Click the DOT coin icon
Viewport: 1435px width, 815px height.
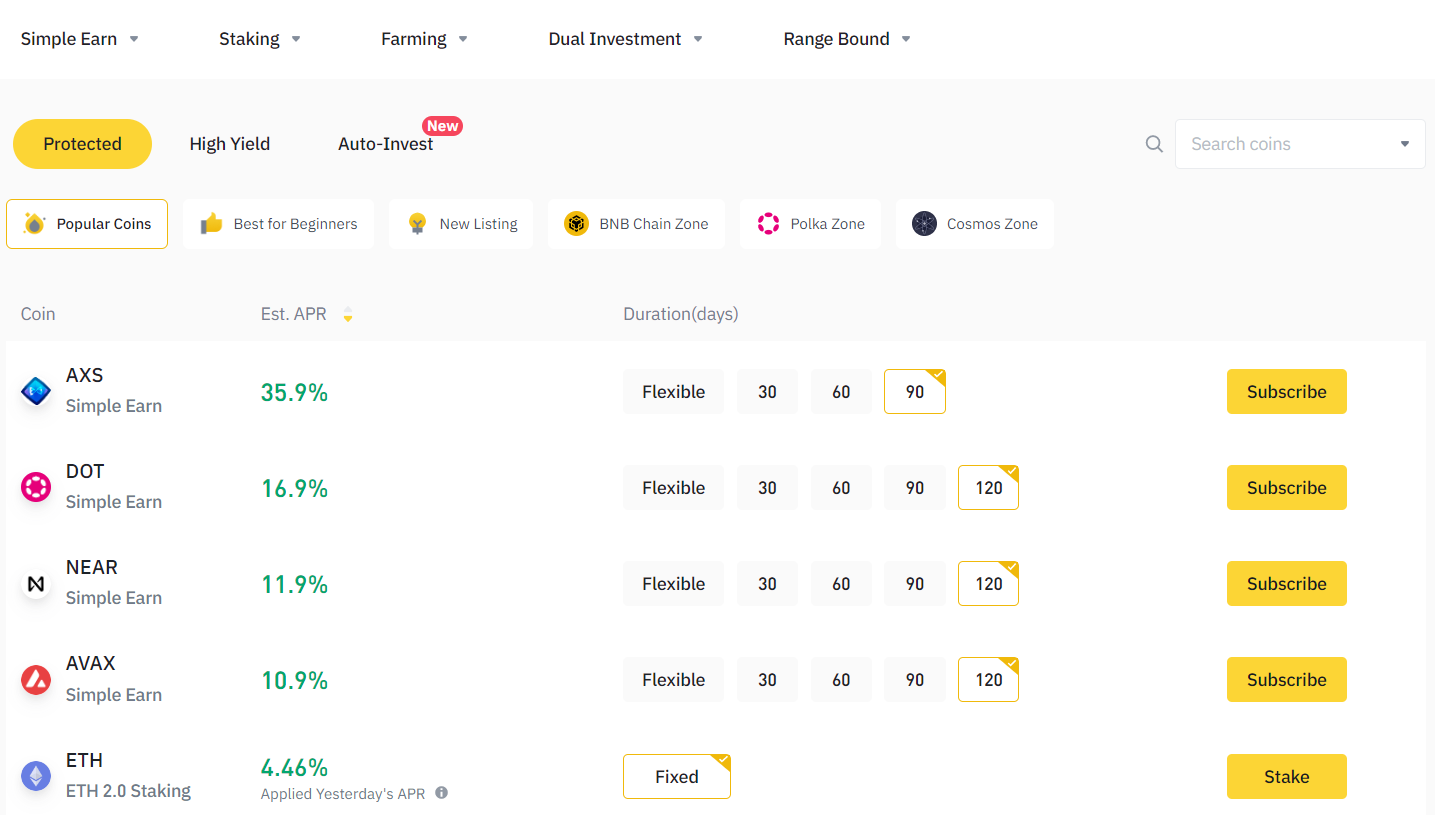pos(36,488)
